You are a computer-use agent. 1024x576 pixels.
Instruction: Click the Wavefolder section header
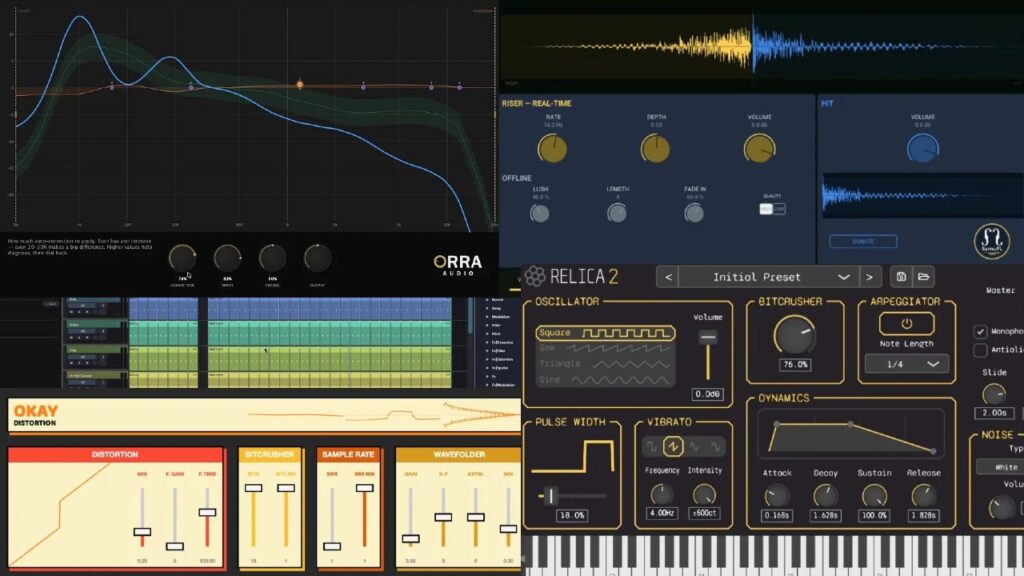pyautogui.click(x=458, y=454)
